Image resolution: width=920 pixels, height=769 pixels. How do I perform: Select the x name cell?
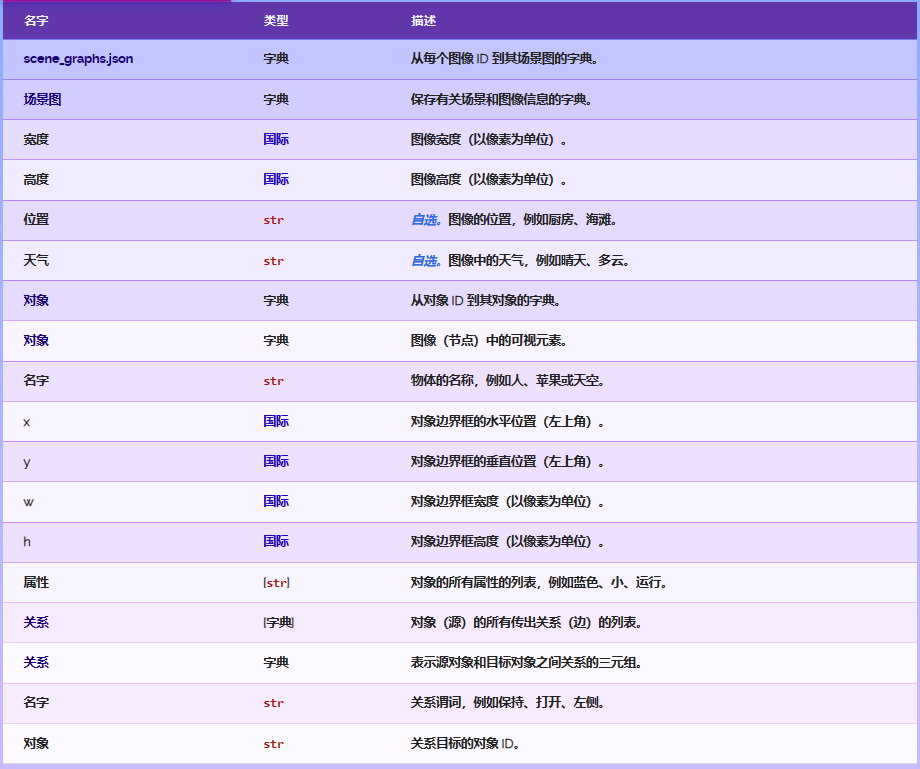(26, 422)
